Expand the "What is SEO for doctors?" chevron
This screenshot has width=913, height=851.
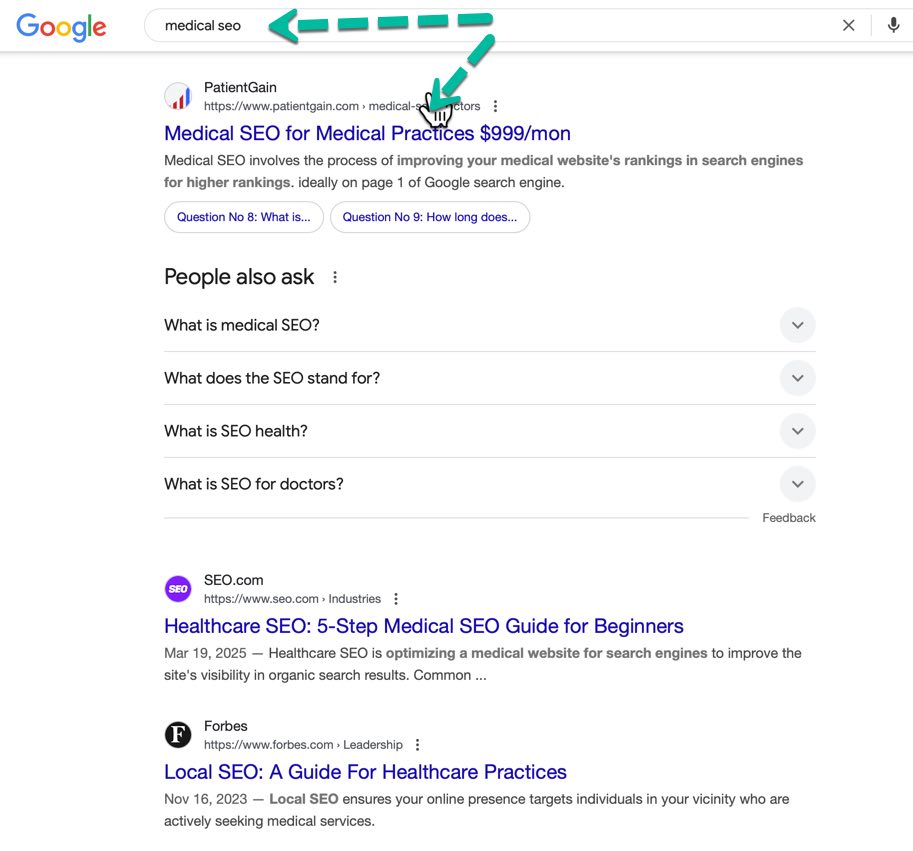coord(797,484)
